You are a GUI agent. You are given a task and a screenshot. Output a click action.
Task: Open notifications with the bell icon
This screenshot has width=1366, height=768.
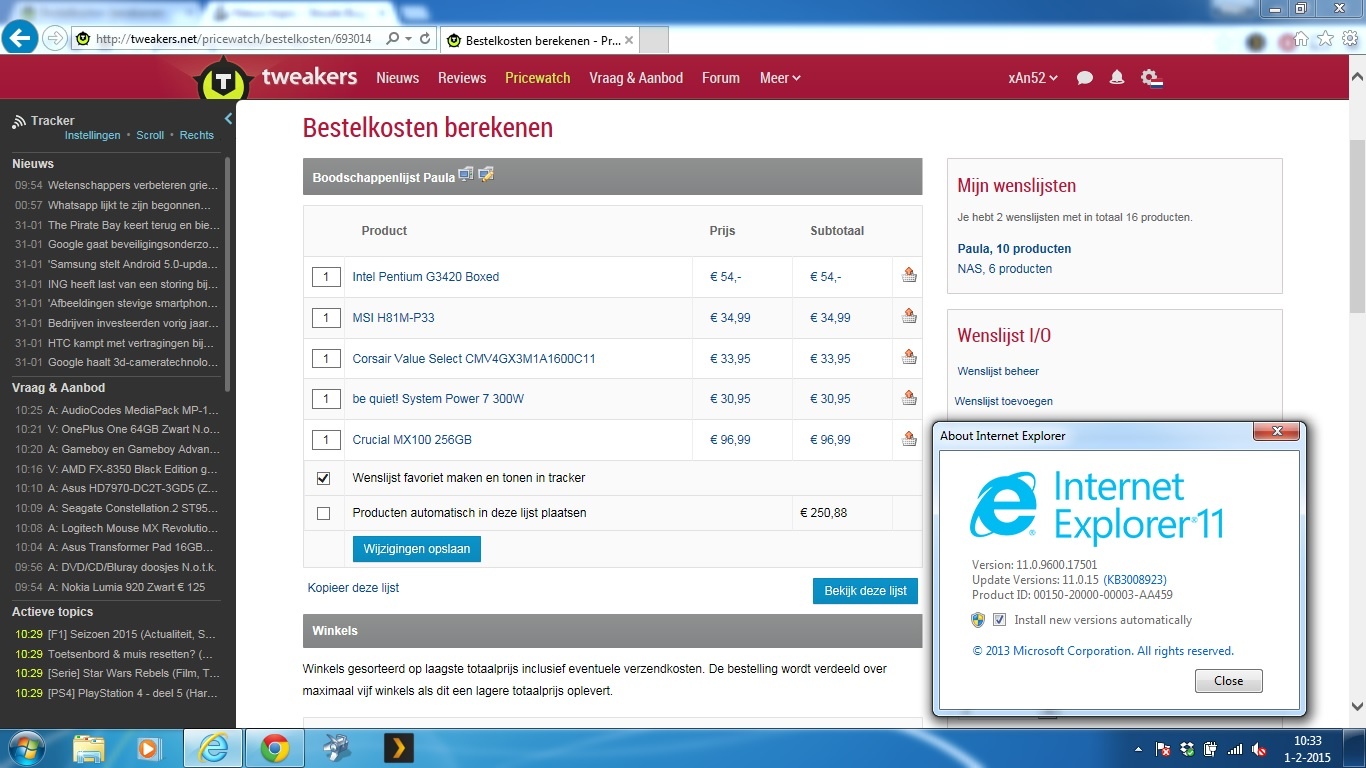1117,78
